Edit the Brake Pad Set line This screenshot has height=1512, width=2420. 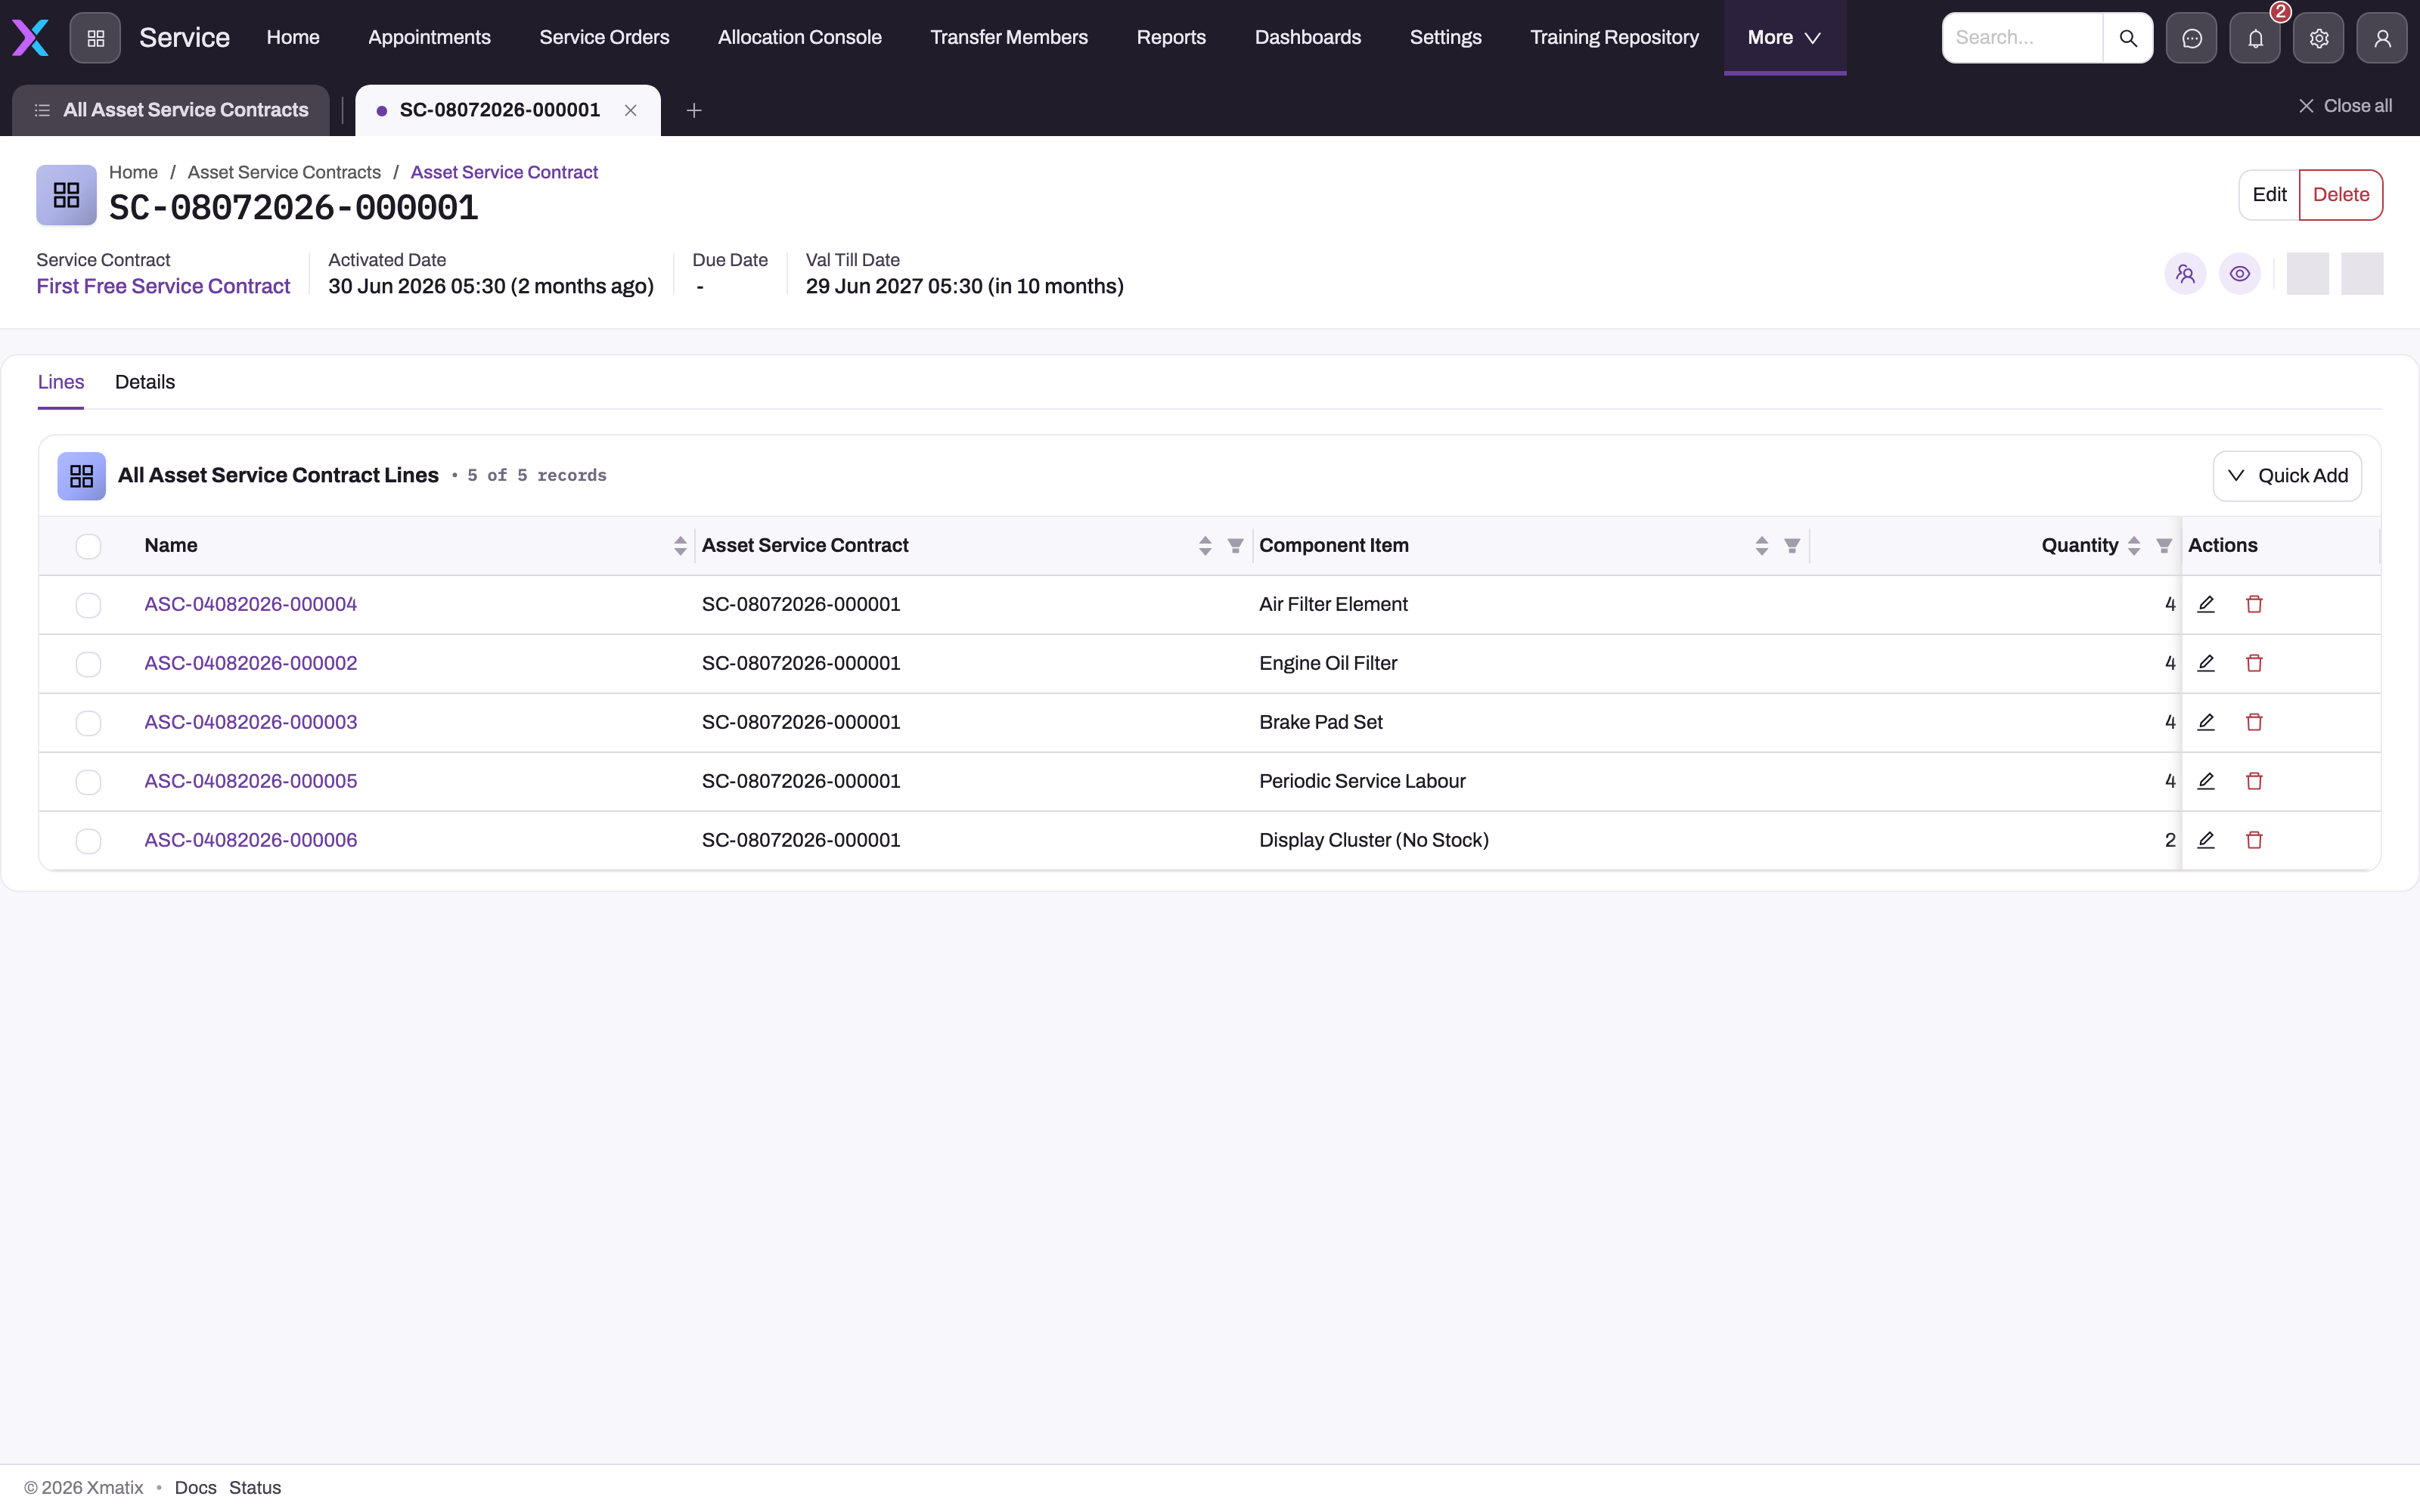click(x=2206, y=722)
